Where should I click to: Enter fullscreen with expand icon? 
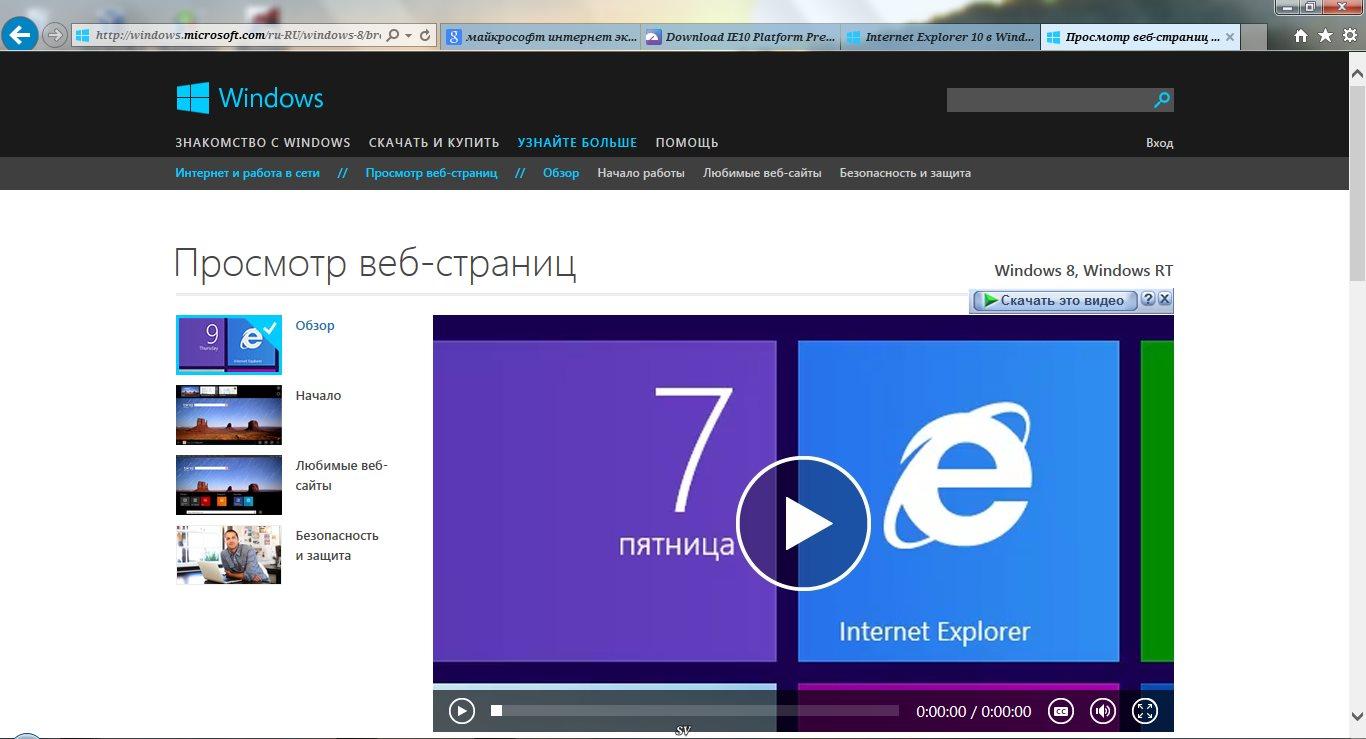point(1144,711)
